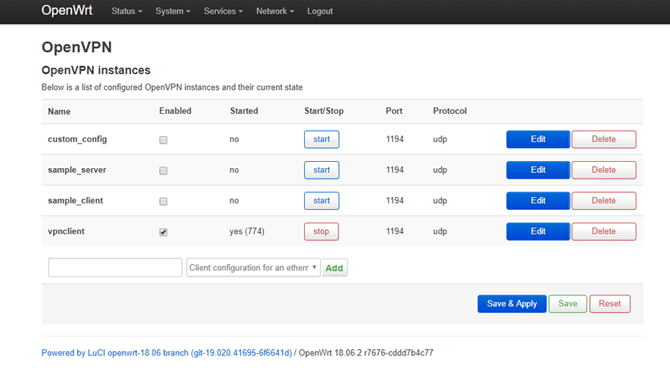Viewport: 670px width, 380px height.
Task: Tick the sample_client Enabled checkbox
Action: [163, 201]
